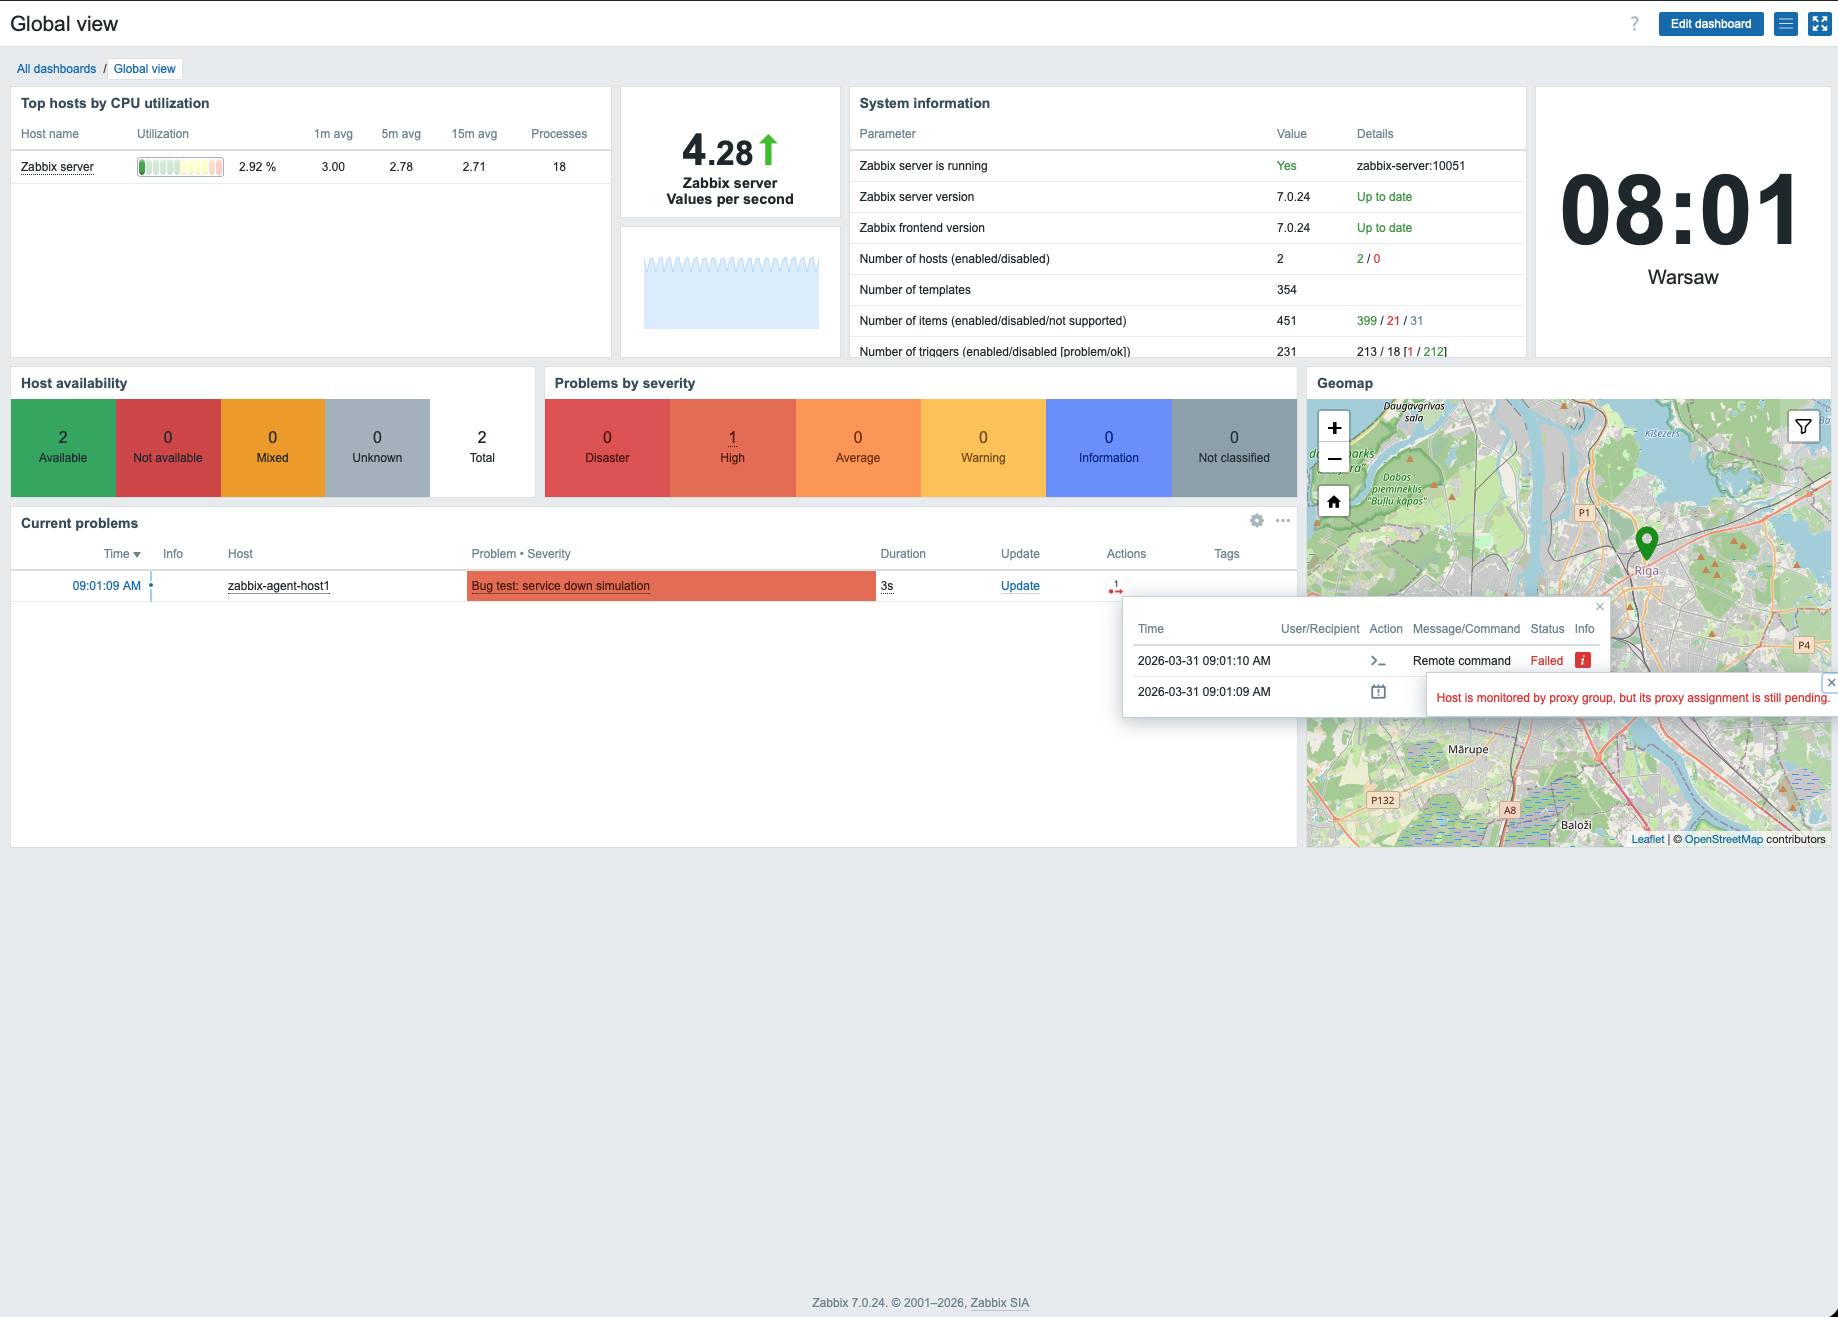Click the green map marker near Riga

tap(1646, 543)
